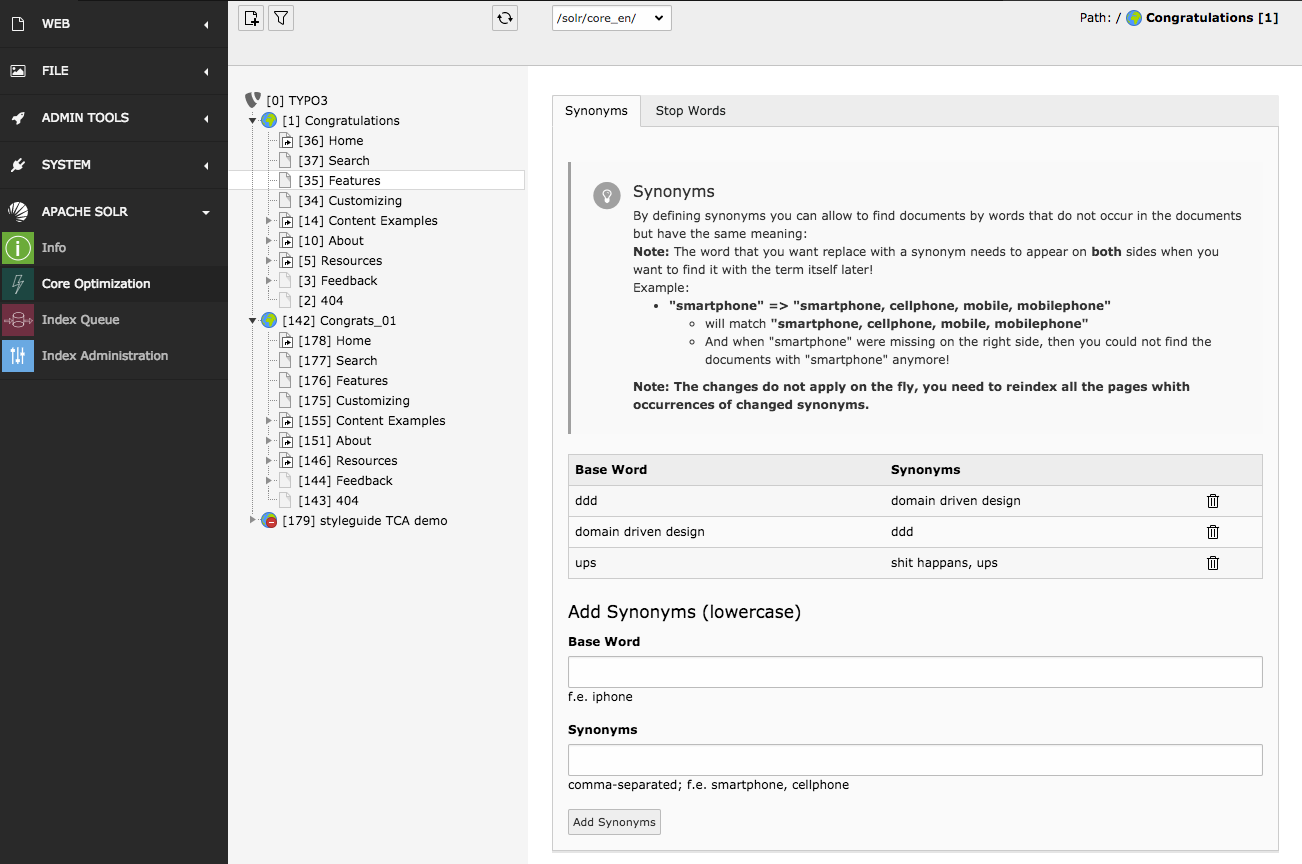Image resolution: width=1302 pixels, height=864 pixels.
Task: Open the Solr Info module
Action: coord(54,248)
